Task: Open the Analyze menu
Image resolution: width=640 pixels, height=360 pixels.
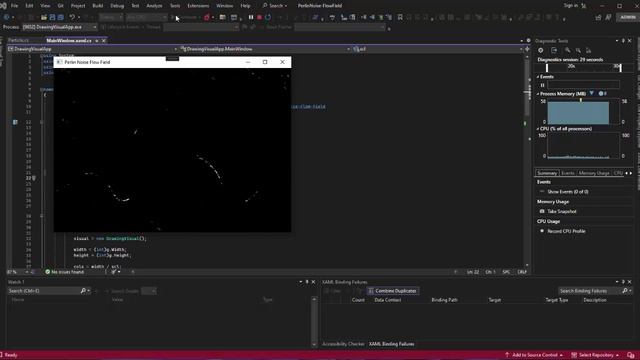Action: tap(154, 6)
